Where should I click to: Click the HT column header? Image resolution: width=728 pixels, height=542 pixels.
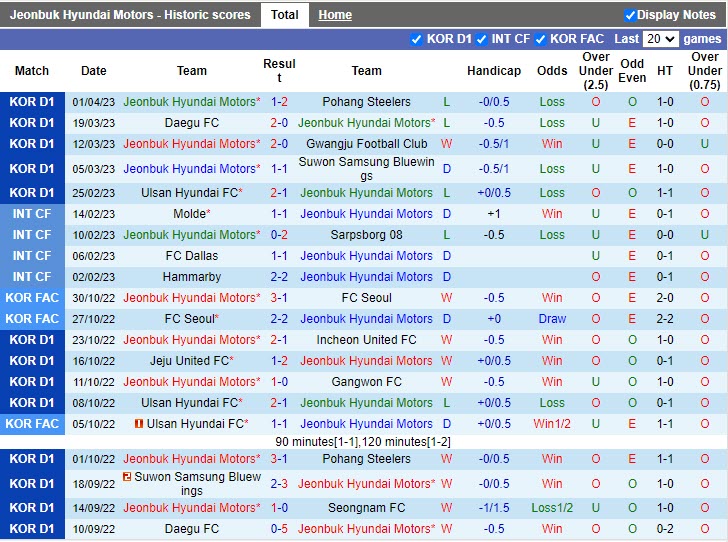[665, 71]
